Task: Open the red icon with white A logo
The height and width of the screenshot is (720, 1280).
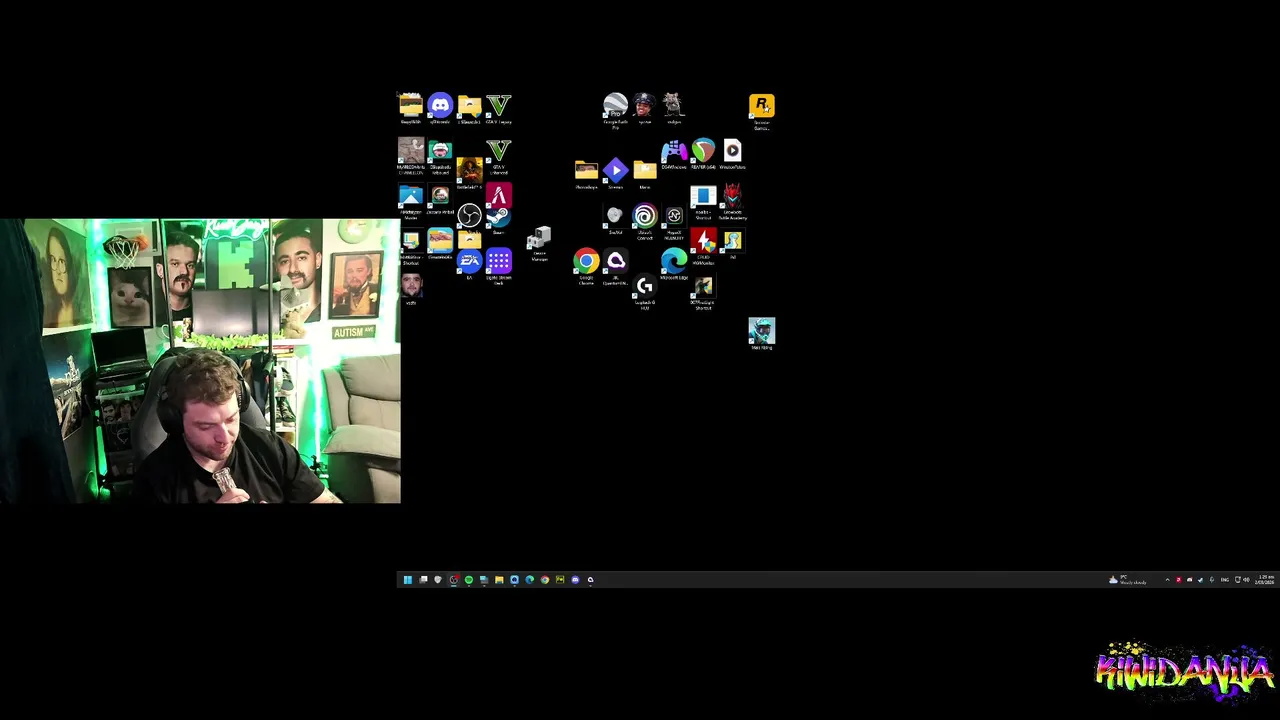Action: pos(498,196)
